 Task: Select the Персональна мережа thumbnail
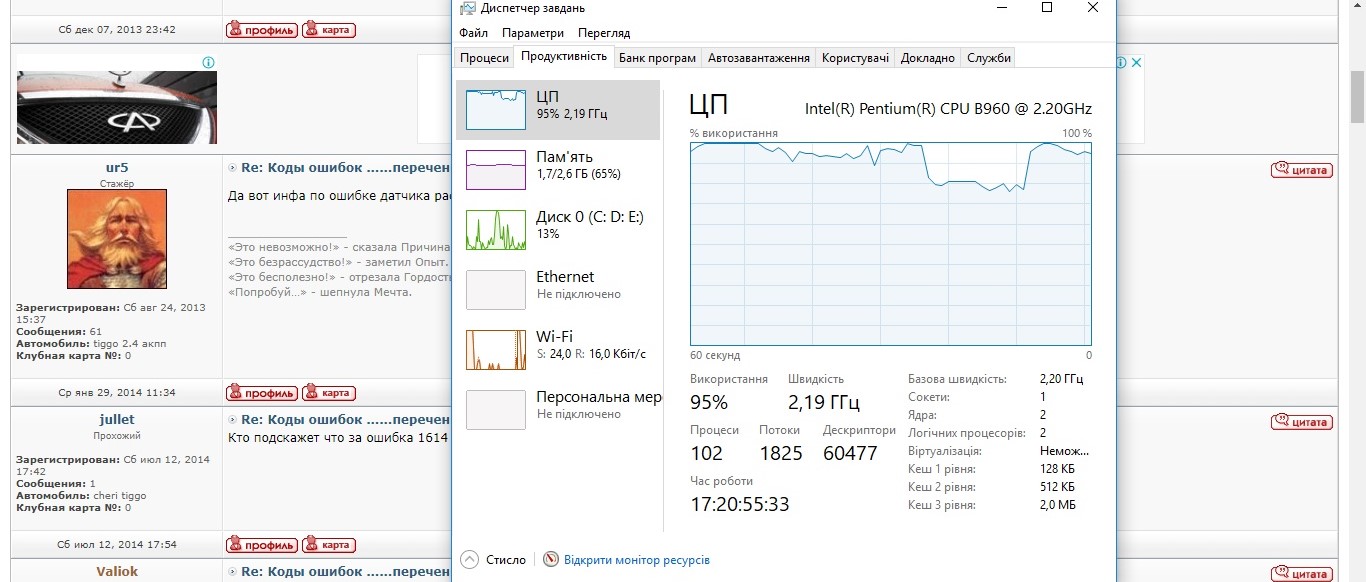coord(496,409)
